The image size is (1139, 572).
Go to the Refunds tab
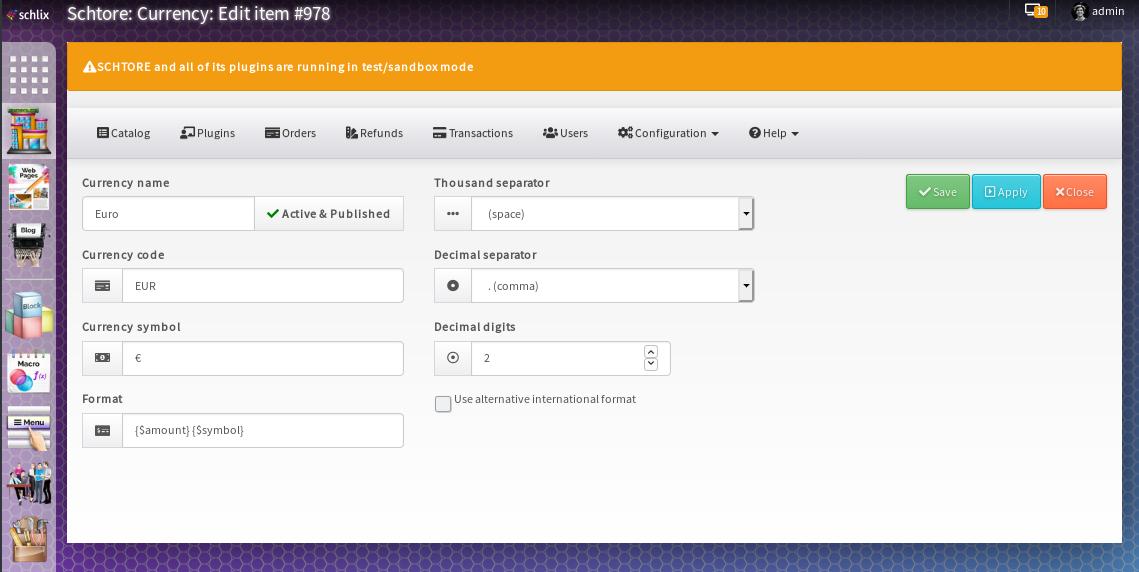[374, 133]
